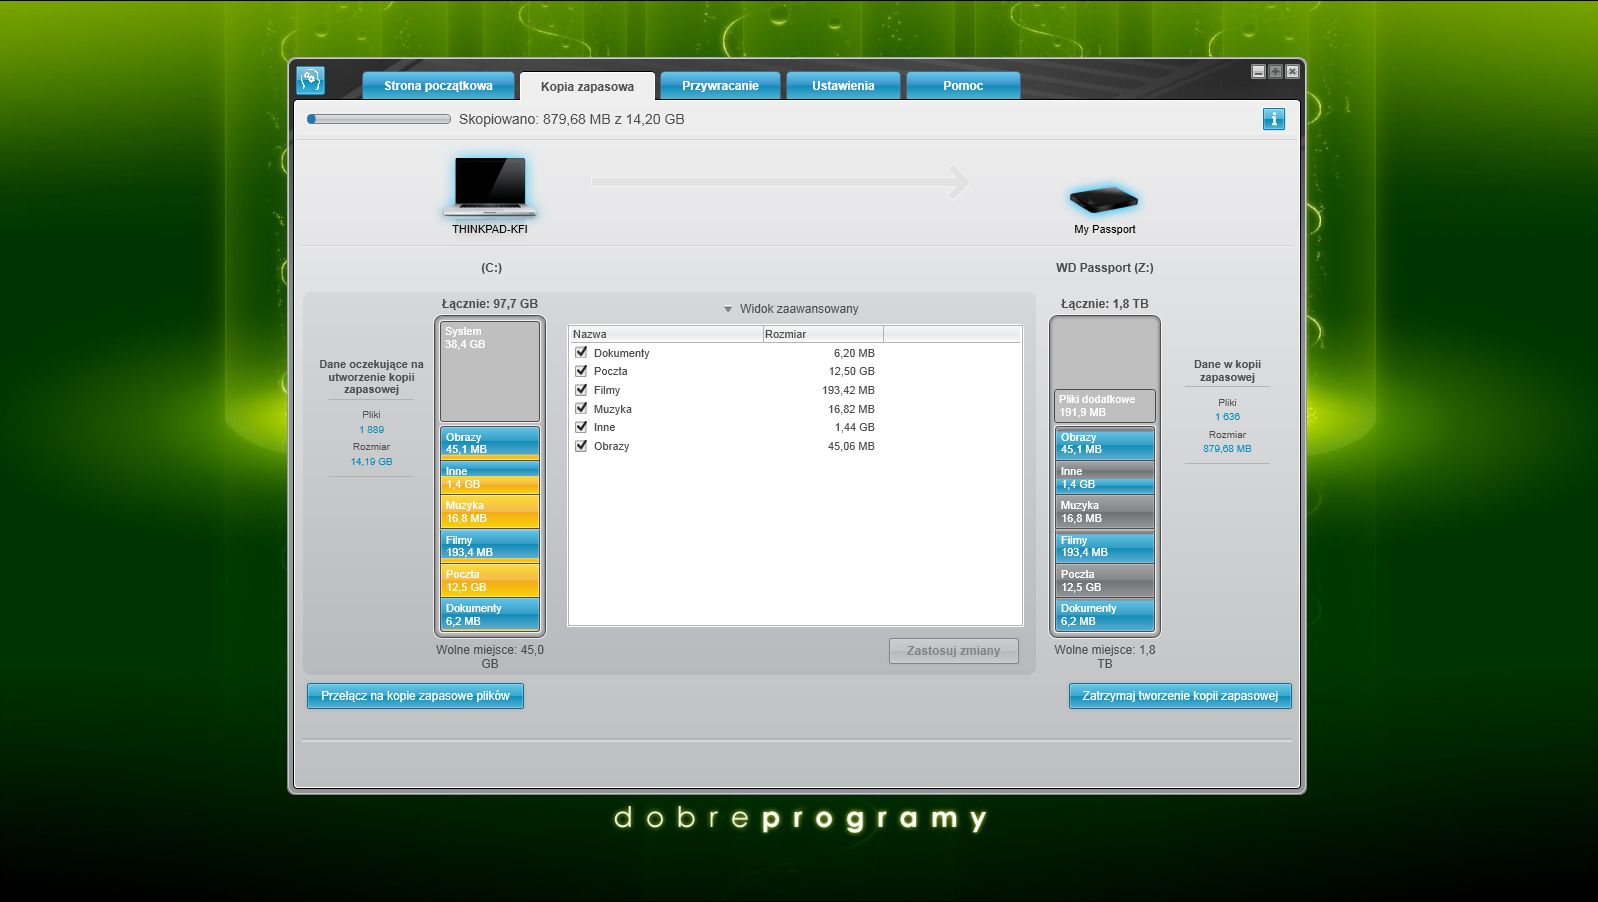The image size is (1598, 902).
Task: Click the Muzyka 16,82 MB size value
Action: [x=851, y=409]
